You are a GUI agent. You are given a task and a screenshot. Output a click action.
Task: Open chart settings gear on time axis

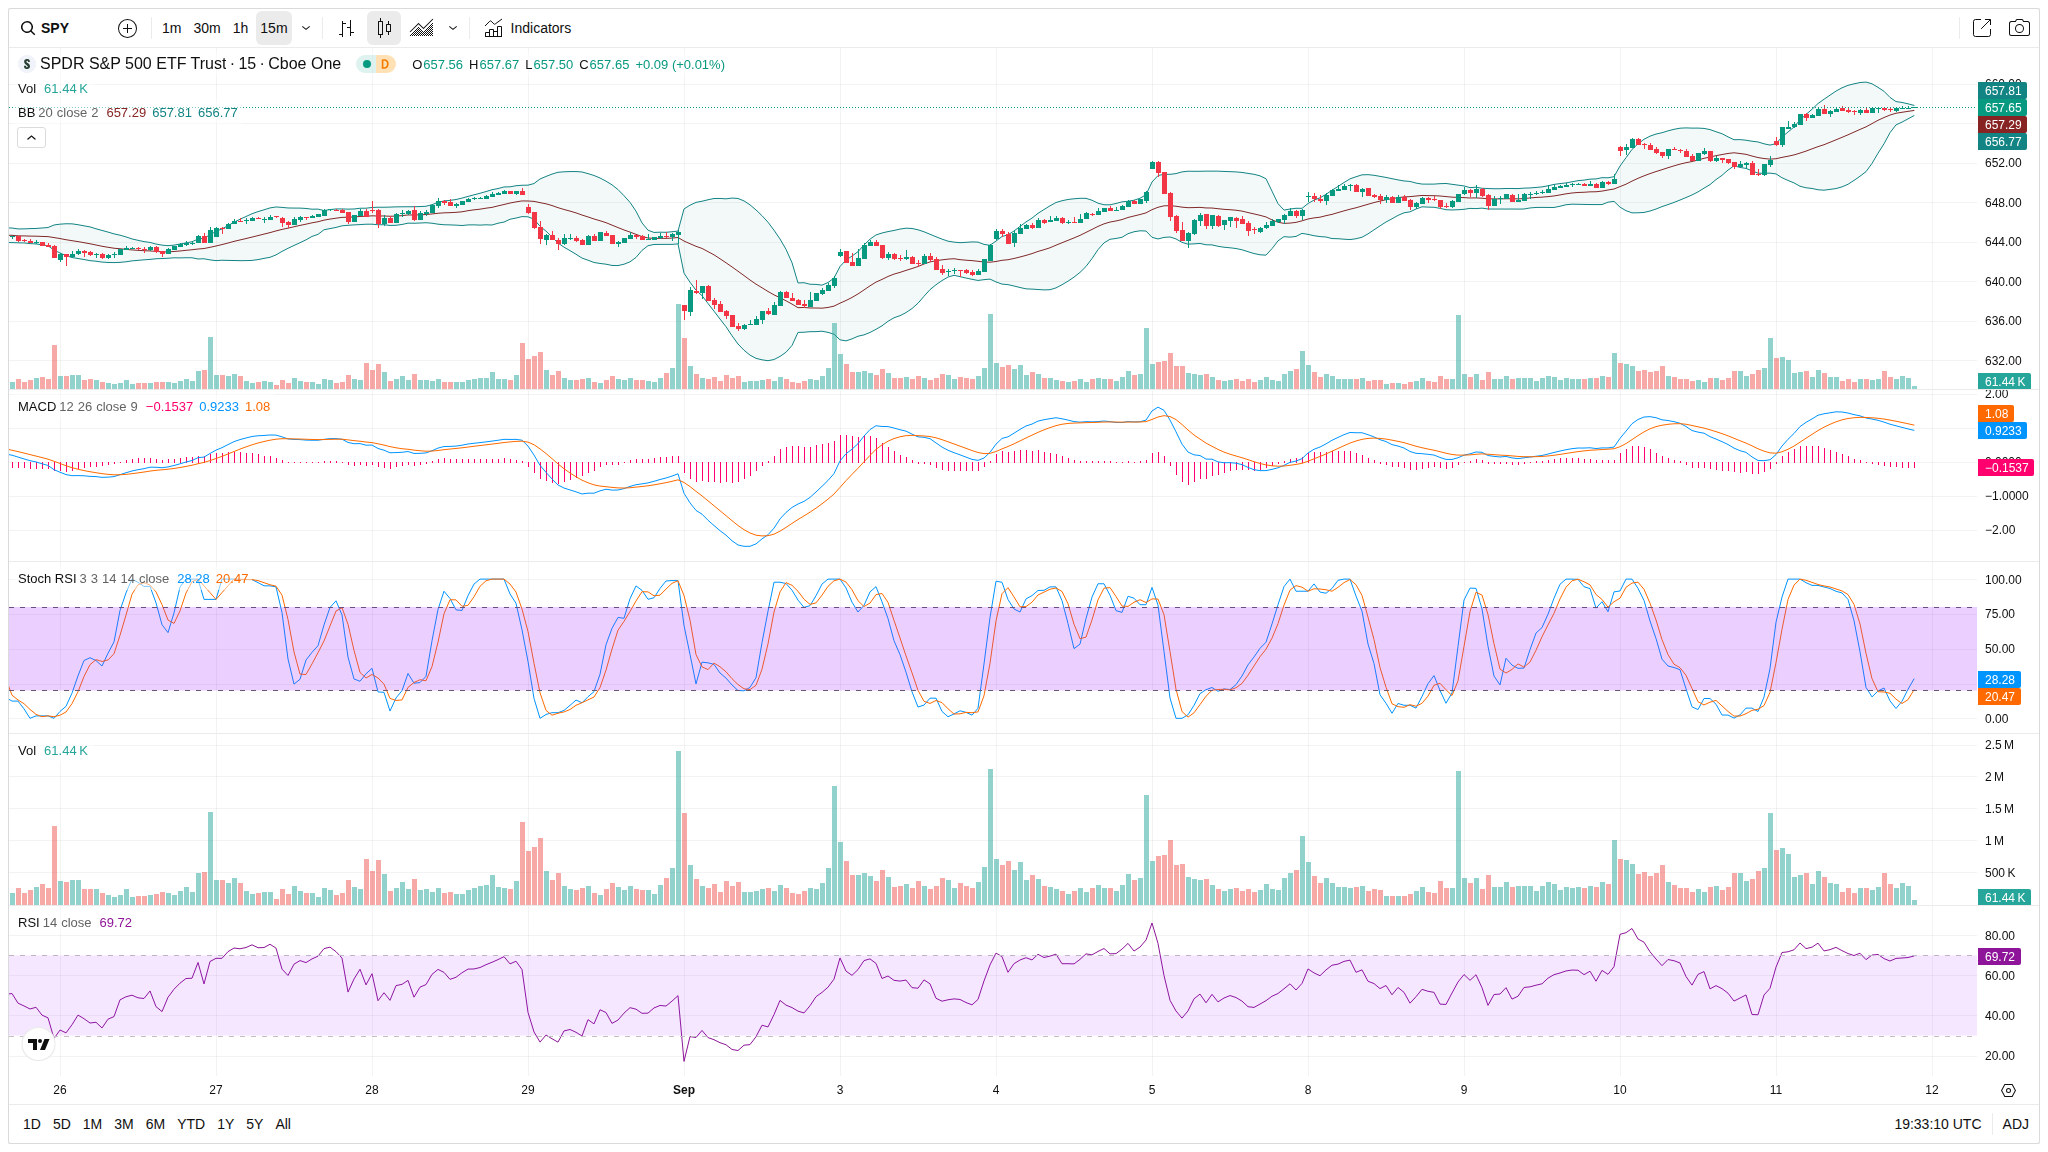[2008, 1090]
